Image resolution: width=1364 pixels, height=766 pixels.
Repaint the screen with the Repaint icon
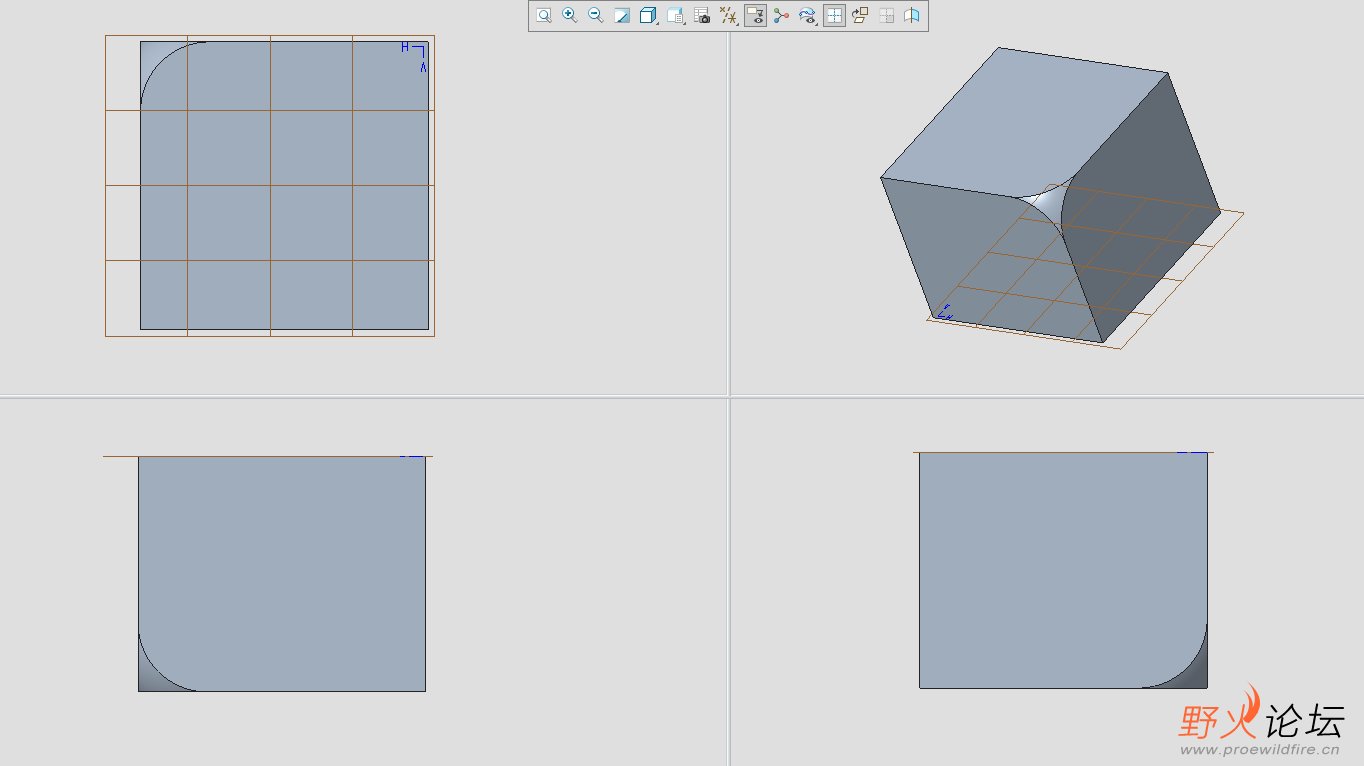621,15
